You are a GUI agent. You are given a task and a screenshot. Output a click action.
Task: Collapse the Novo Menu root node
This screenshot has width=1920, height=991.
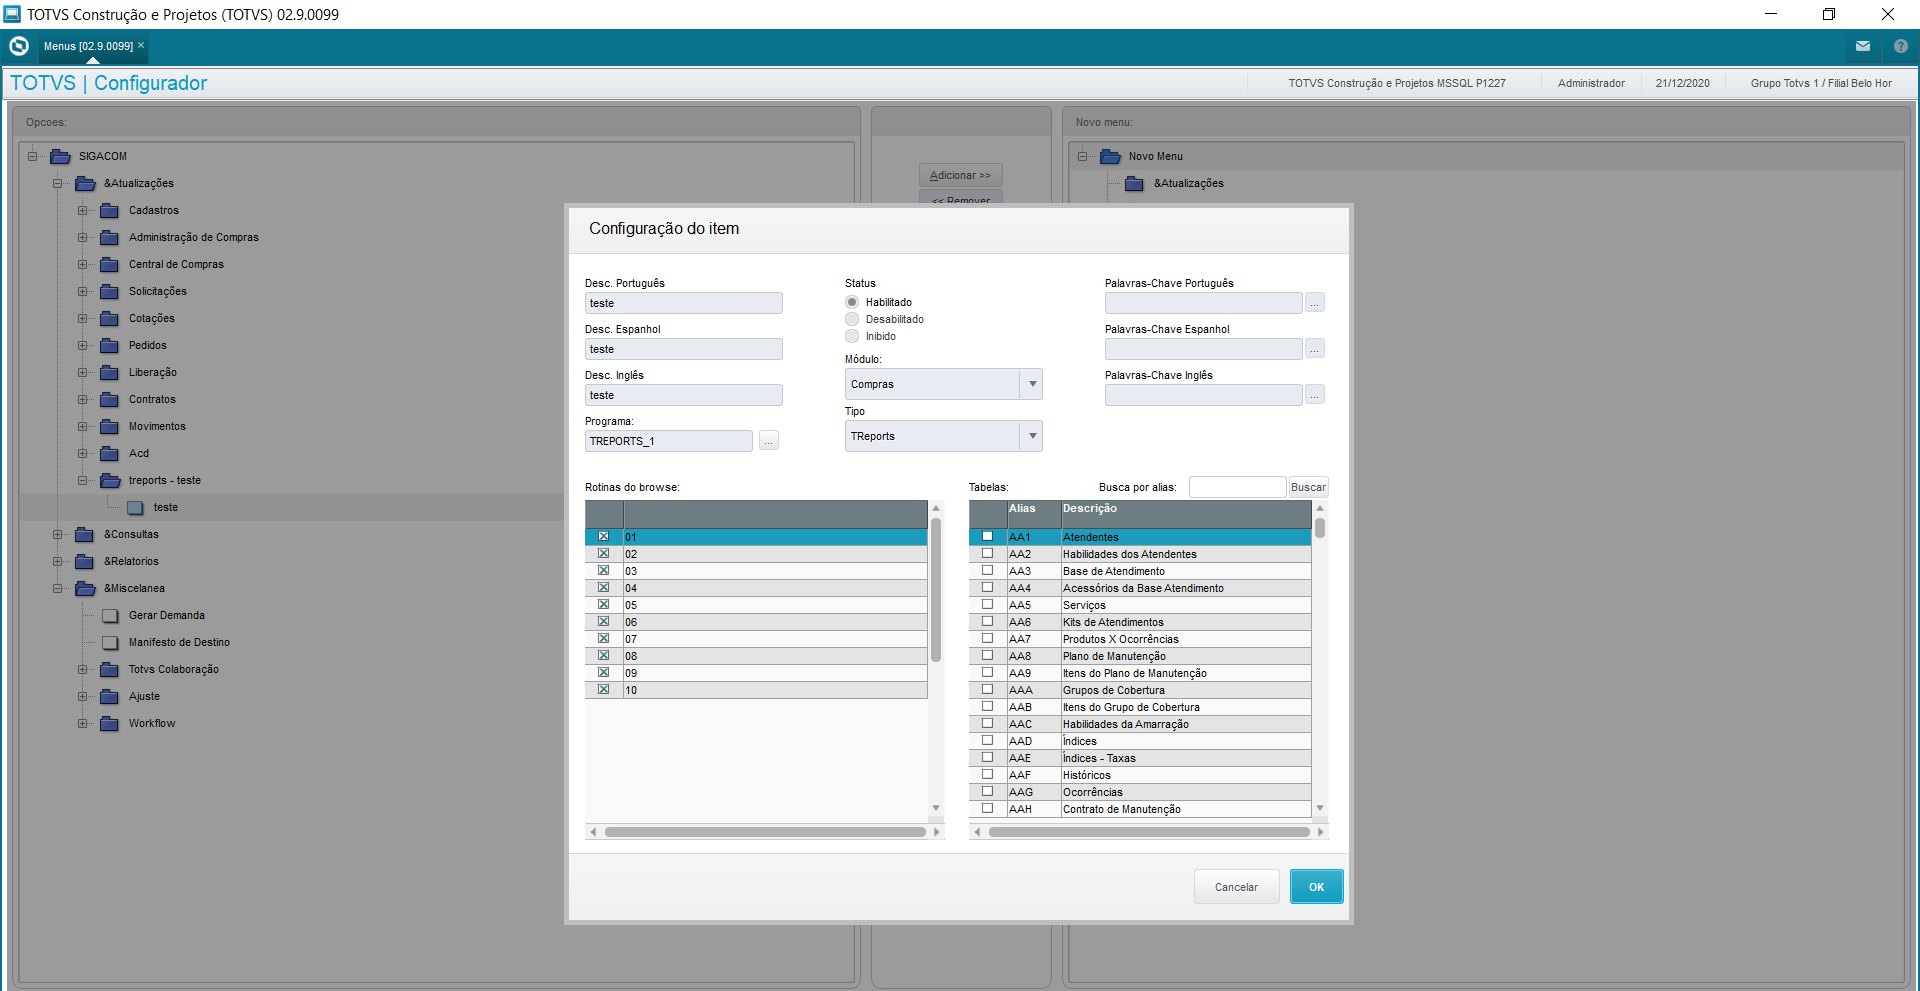point(1082,156)
